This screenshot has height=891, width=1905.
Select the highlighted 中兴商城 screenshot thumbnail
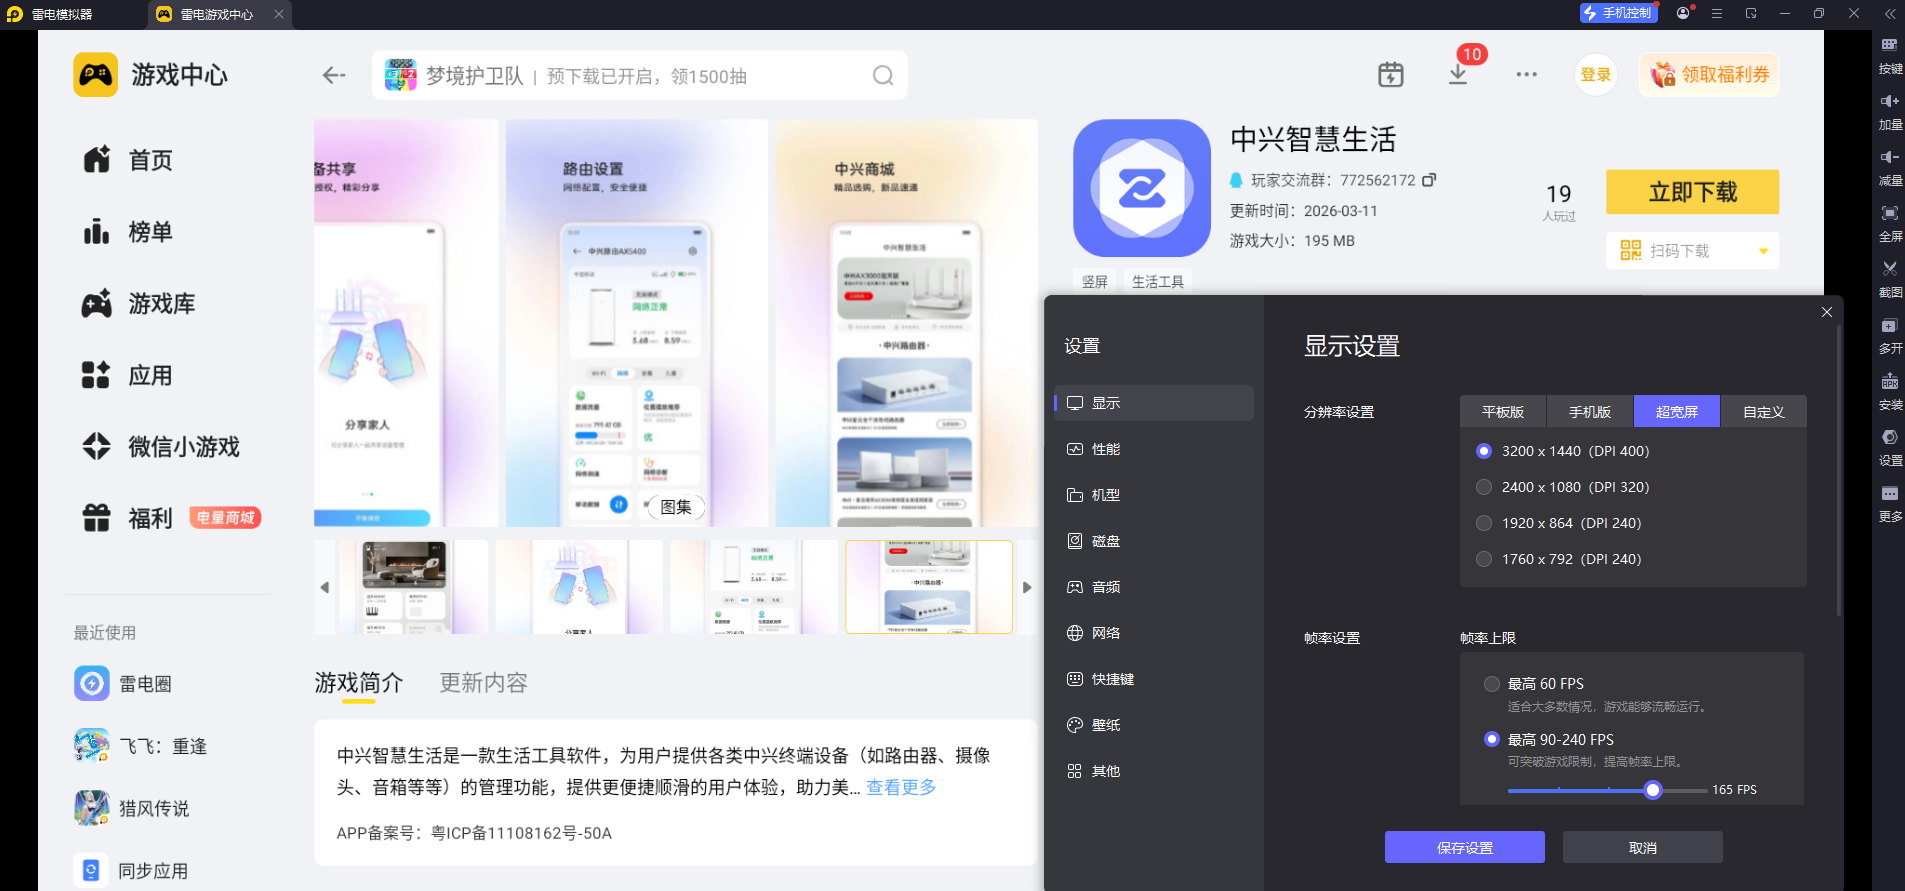click(929, 587)
